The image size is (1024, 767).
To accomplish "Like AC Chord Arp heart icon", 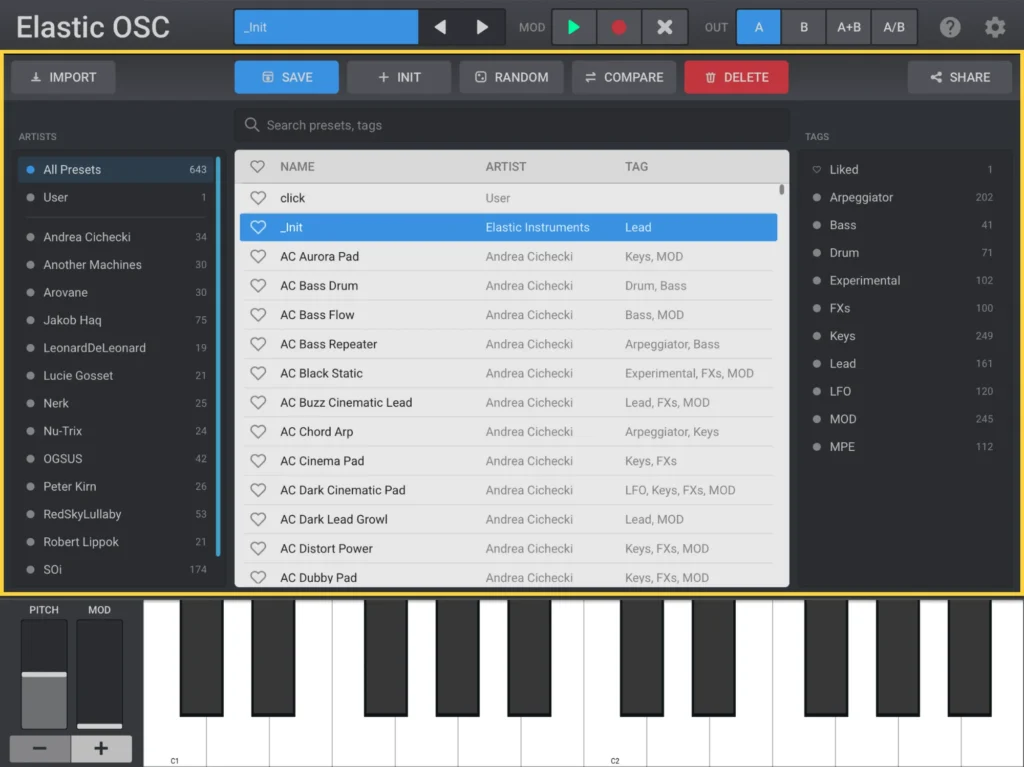I will click(258, 431).
